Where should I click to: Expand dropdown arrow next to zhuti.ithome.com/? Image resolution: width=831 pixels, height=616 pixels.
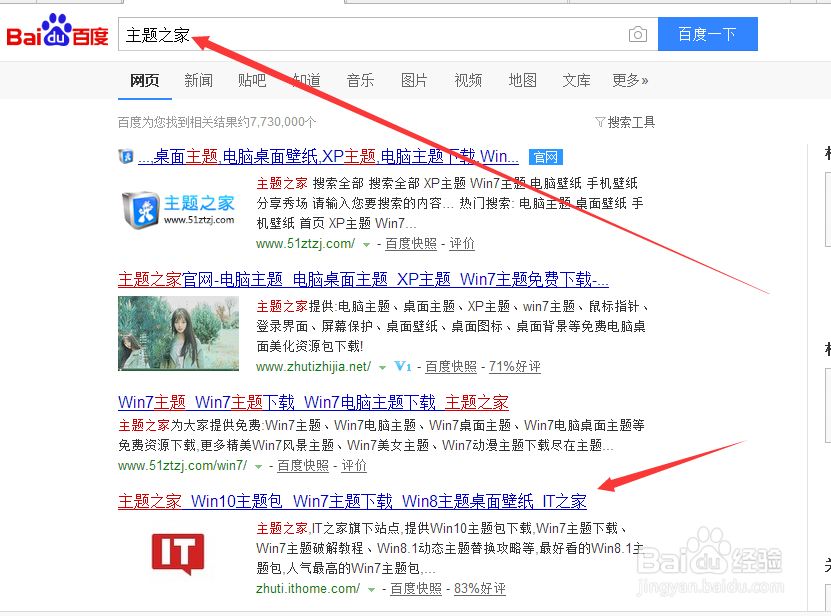coord(372,589)
